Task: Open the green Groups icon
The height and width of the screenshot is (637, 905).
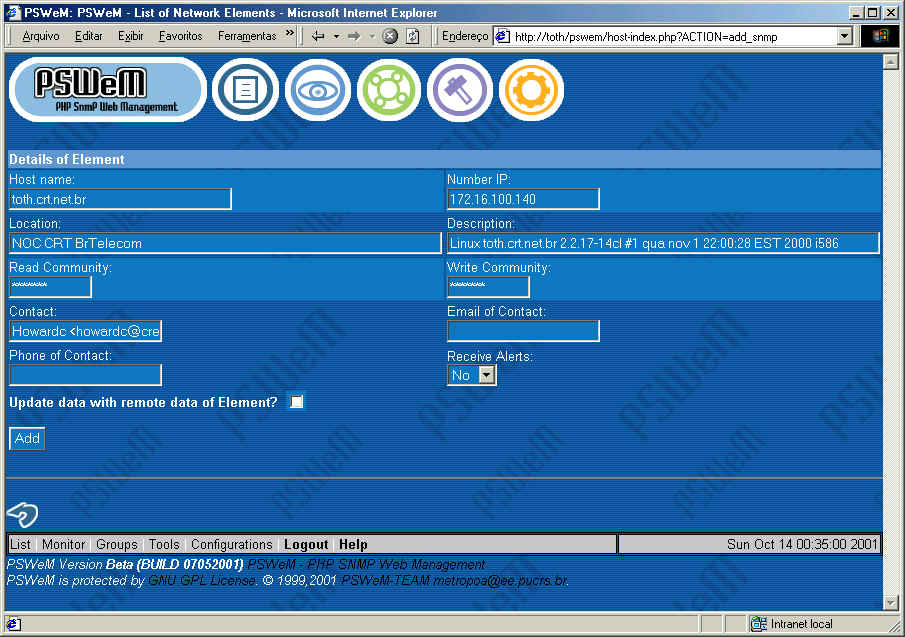Action: click(x=389, y=90)
